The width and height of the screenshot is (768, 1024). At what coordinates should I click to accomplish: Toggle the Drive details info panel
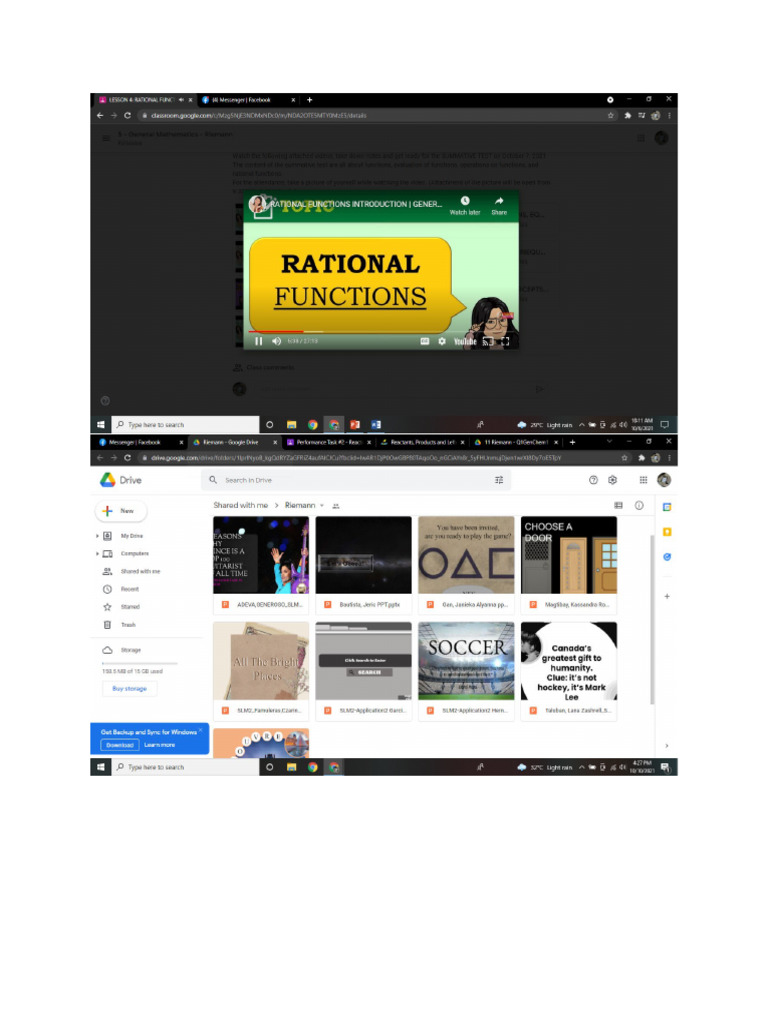[639, 505]
